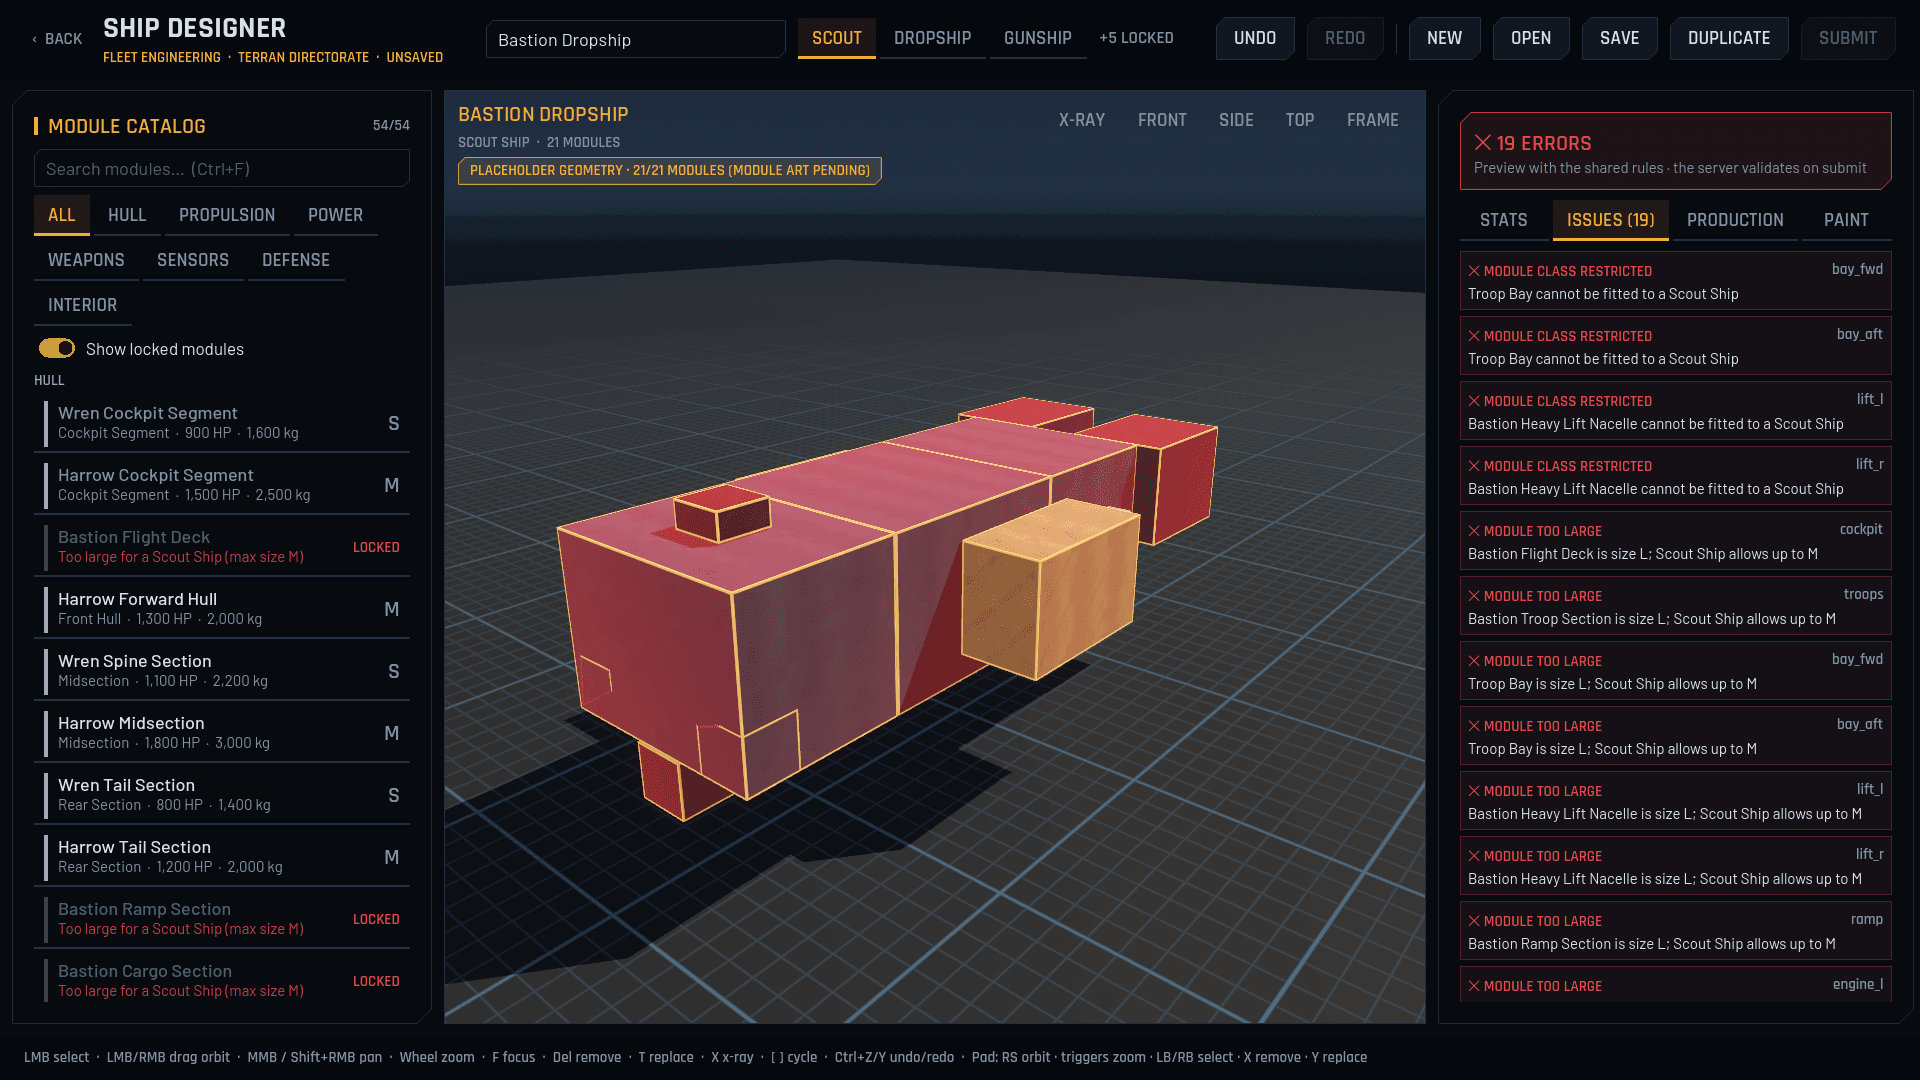The image size is (1920, 1080).
Task: Click the placeholder geometry notice badge
Action: pos(669,171)
